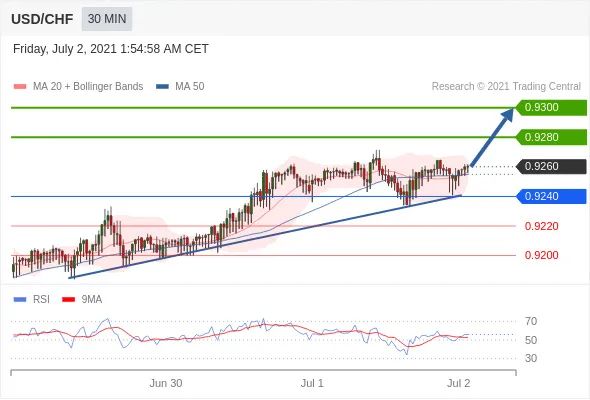Click the Jun 30 date axis label
The image size is (590, 400).
coord(166,383)
